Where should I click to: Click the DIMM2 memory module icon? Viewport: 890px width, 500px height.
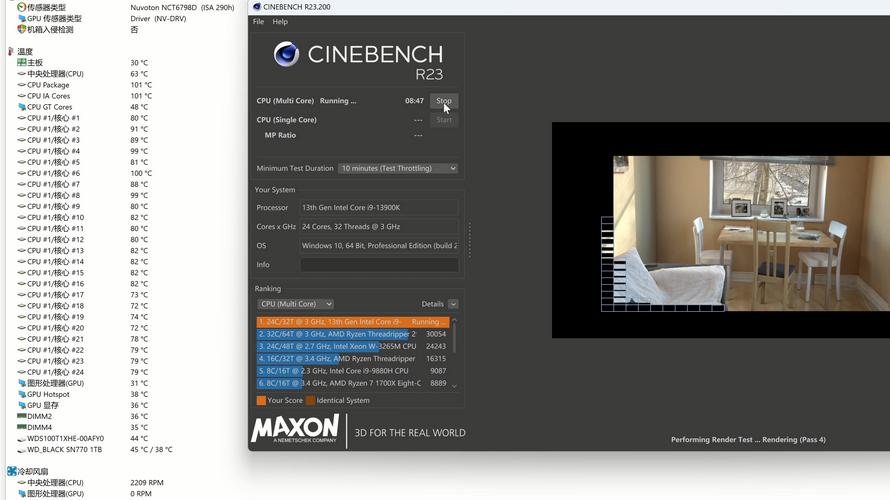pyautogui.click(x=22, y=416)
